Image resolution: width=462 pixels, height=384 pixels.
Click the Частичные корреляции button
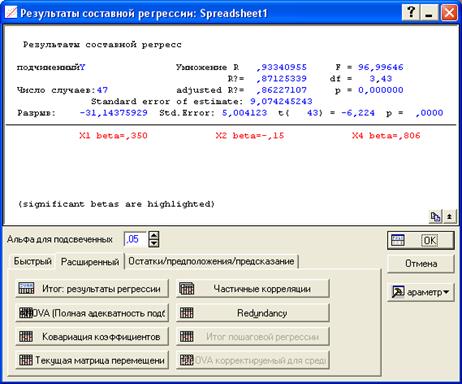(x=253, y=289)
